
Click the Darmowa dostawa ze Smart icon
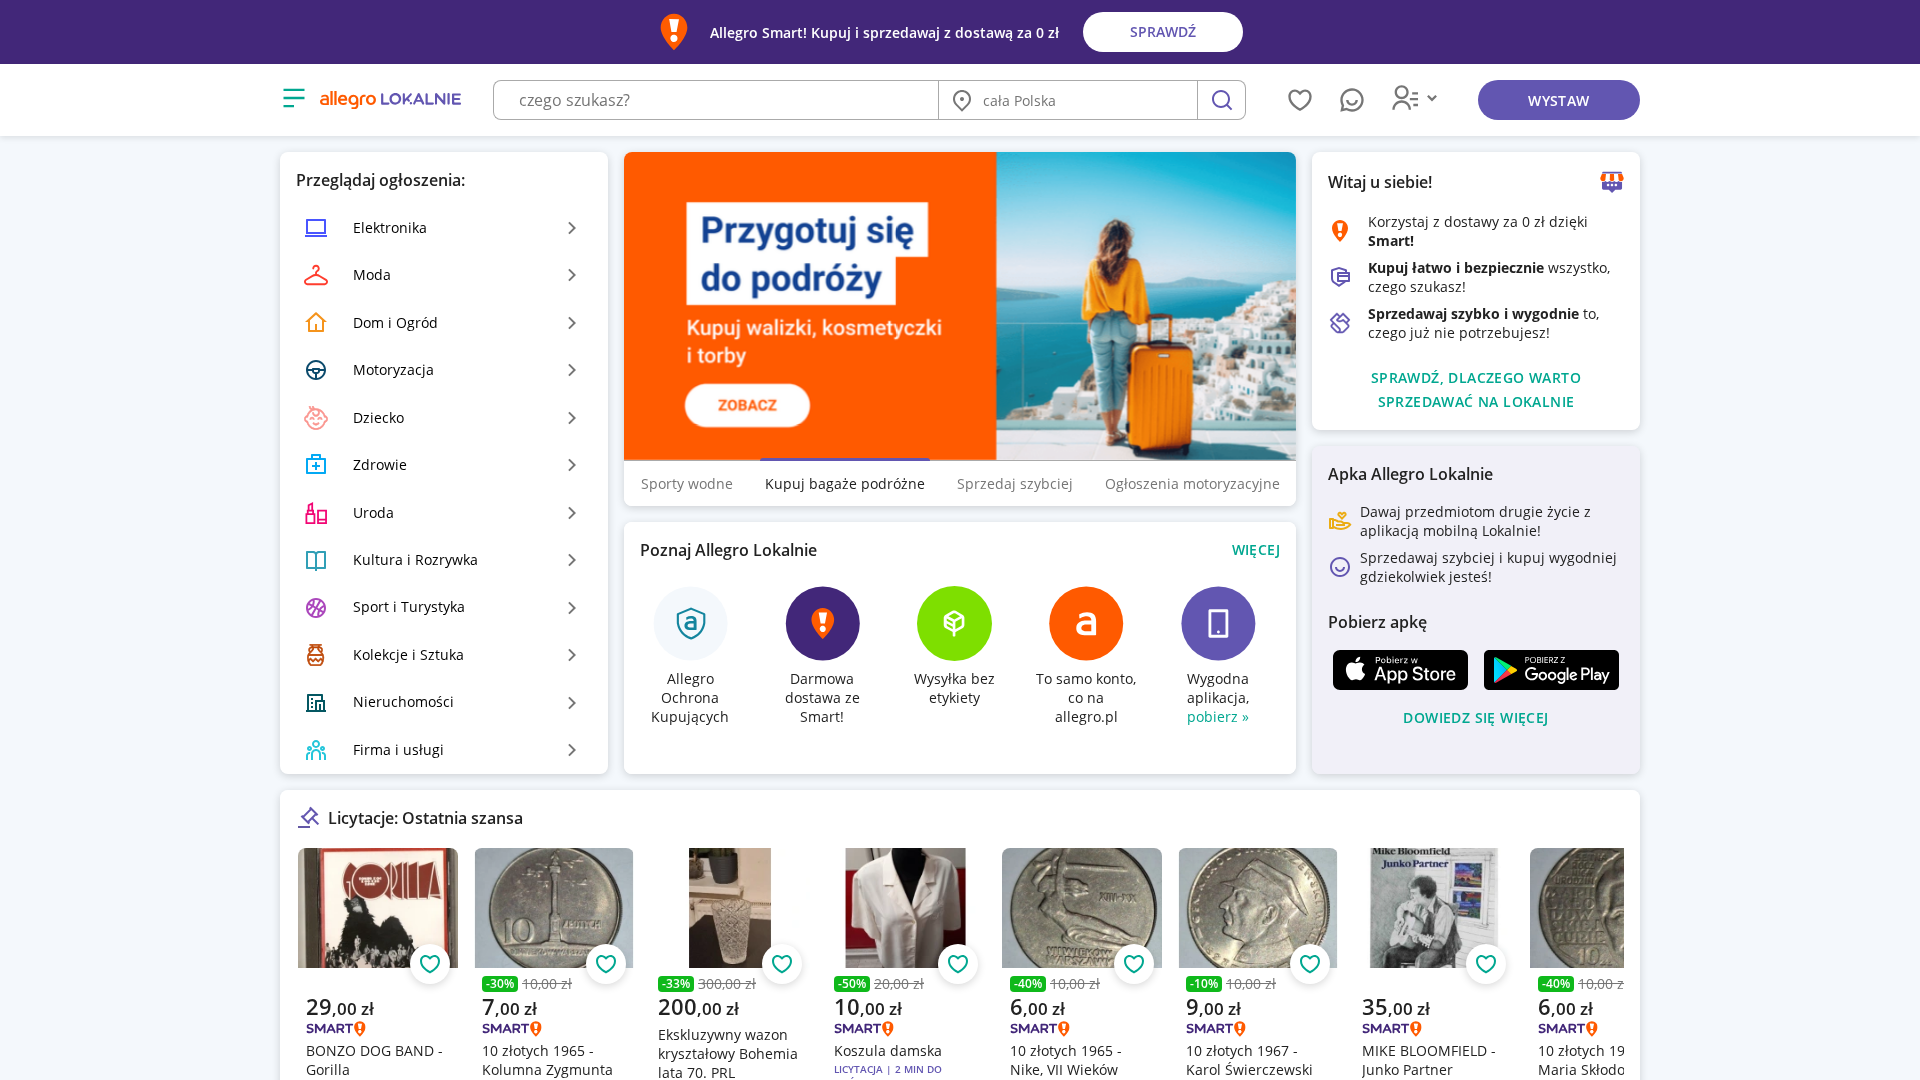(822, 623)
